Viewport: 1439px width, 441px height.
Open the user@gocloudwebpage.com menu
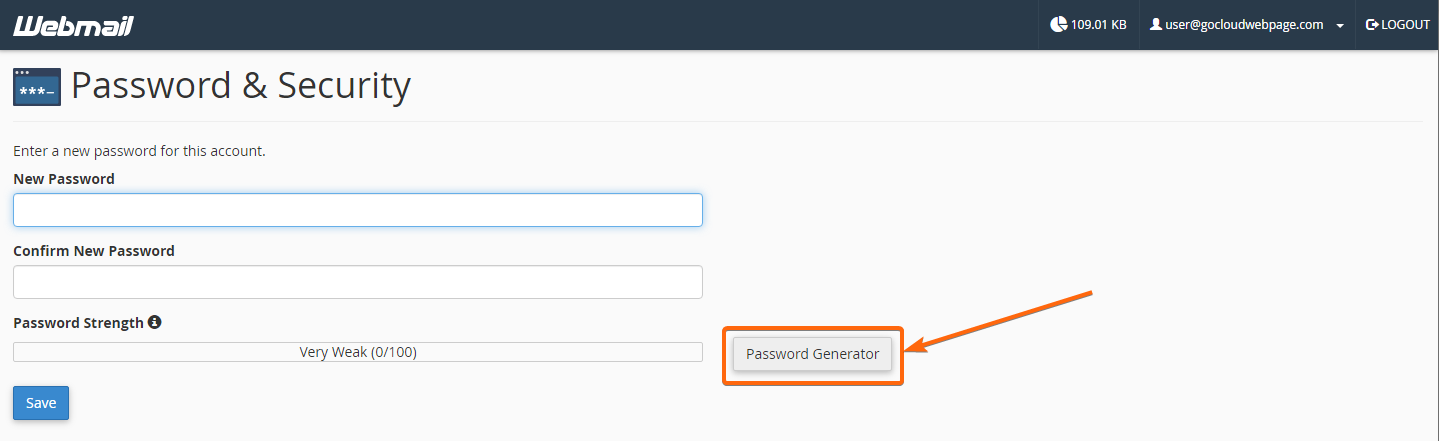click(x=1246, y=25)
